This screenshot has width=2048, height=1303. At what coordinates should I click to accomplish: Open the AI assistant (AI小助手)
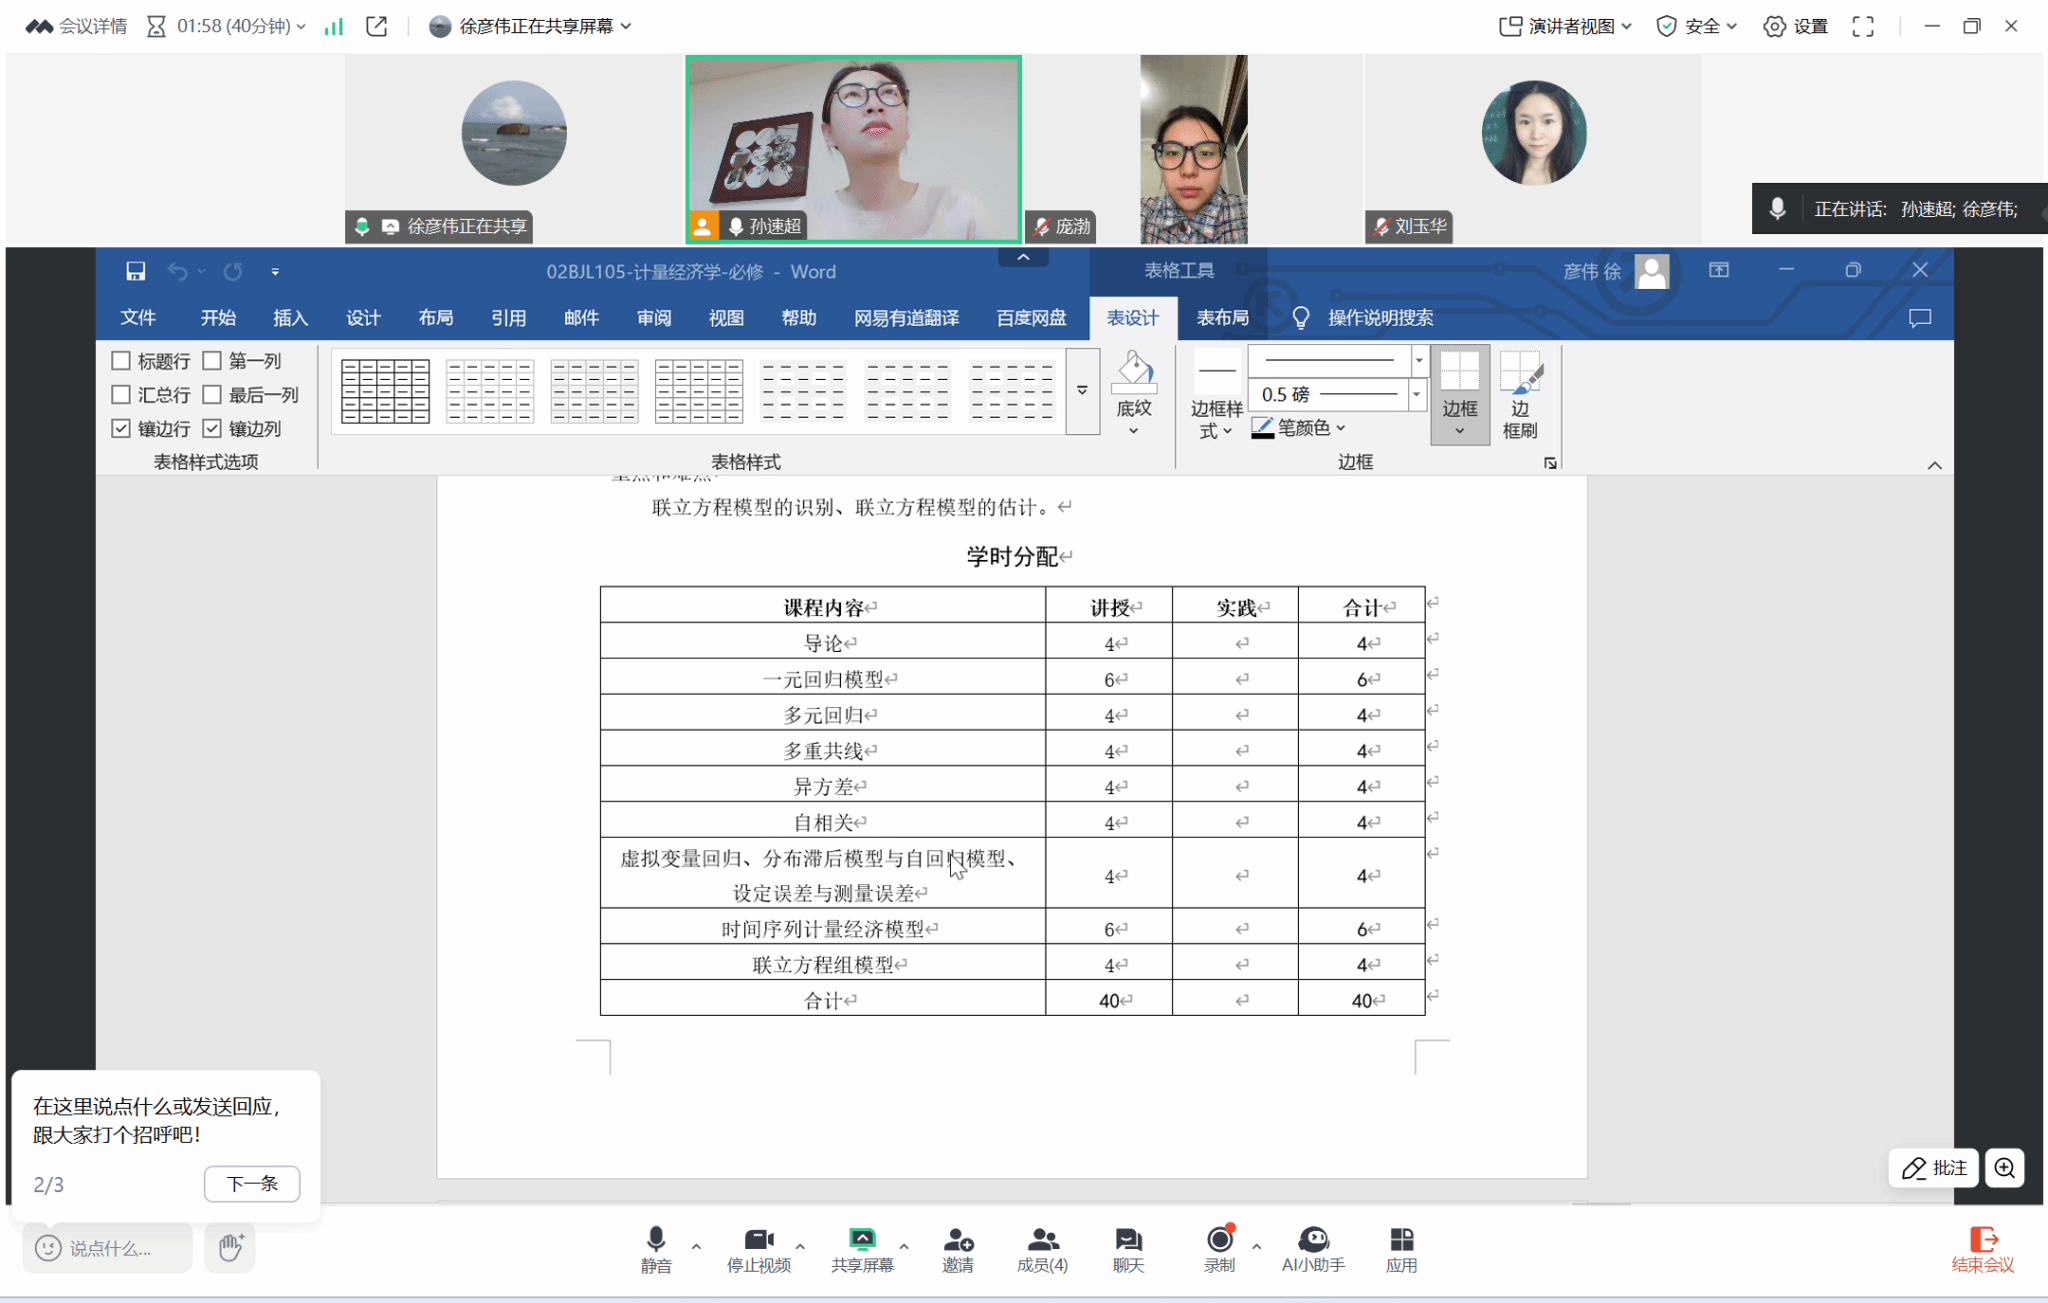1313,1249
